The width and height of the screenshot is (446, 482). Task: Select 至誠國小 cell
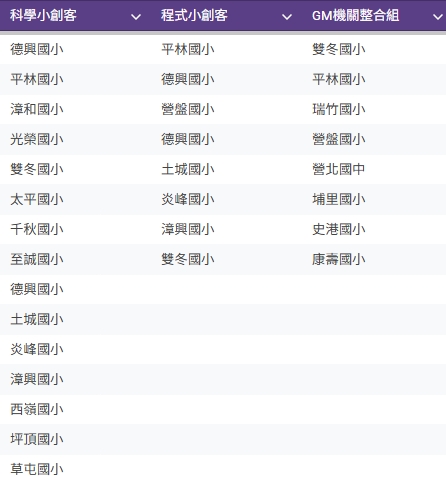pos(37,259)
